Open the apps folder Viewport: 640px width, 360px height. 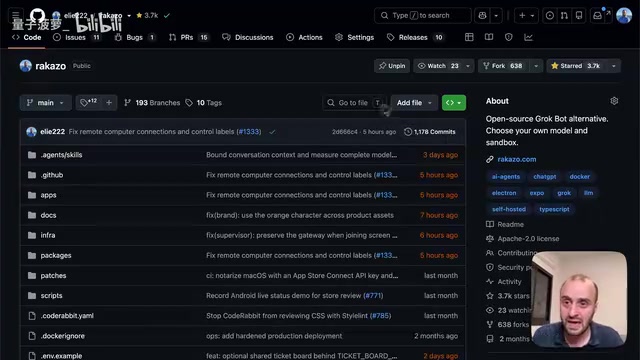coord(48,195)
